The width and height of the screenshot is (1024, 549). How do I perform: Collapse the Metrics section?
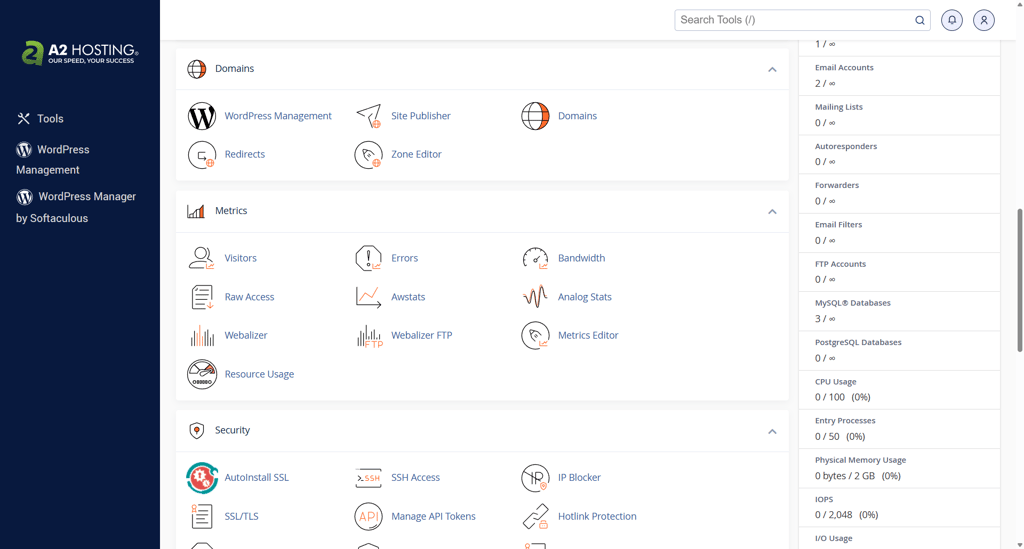772,212
